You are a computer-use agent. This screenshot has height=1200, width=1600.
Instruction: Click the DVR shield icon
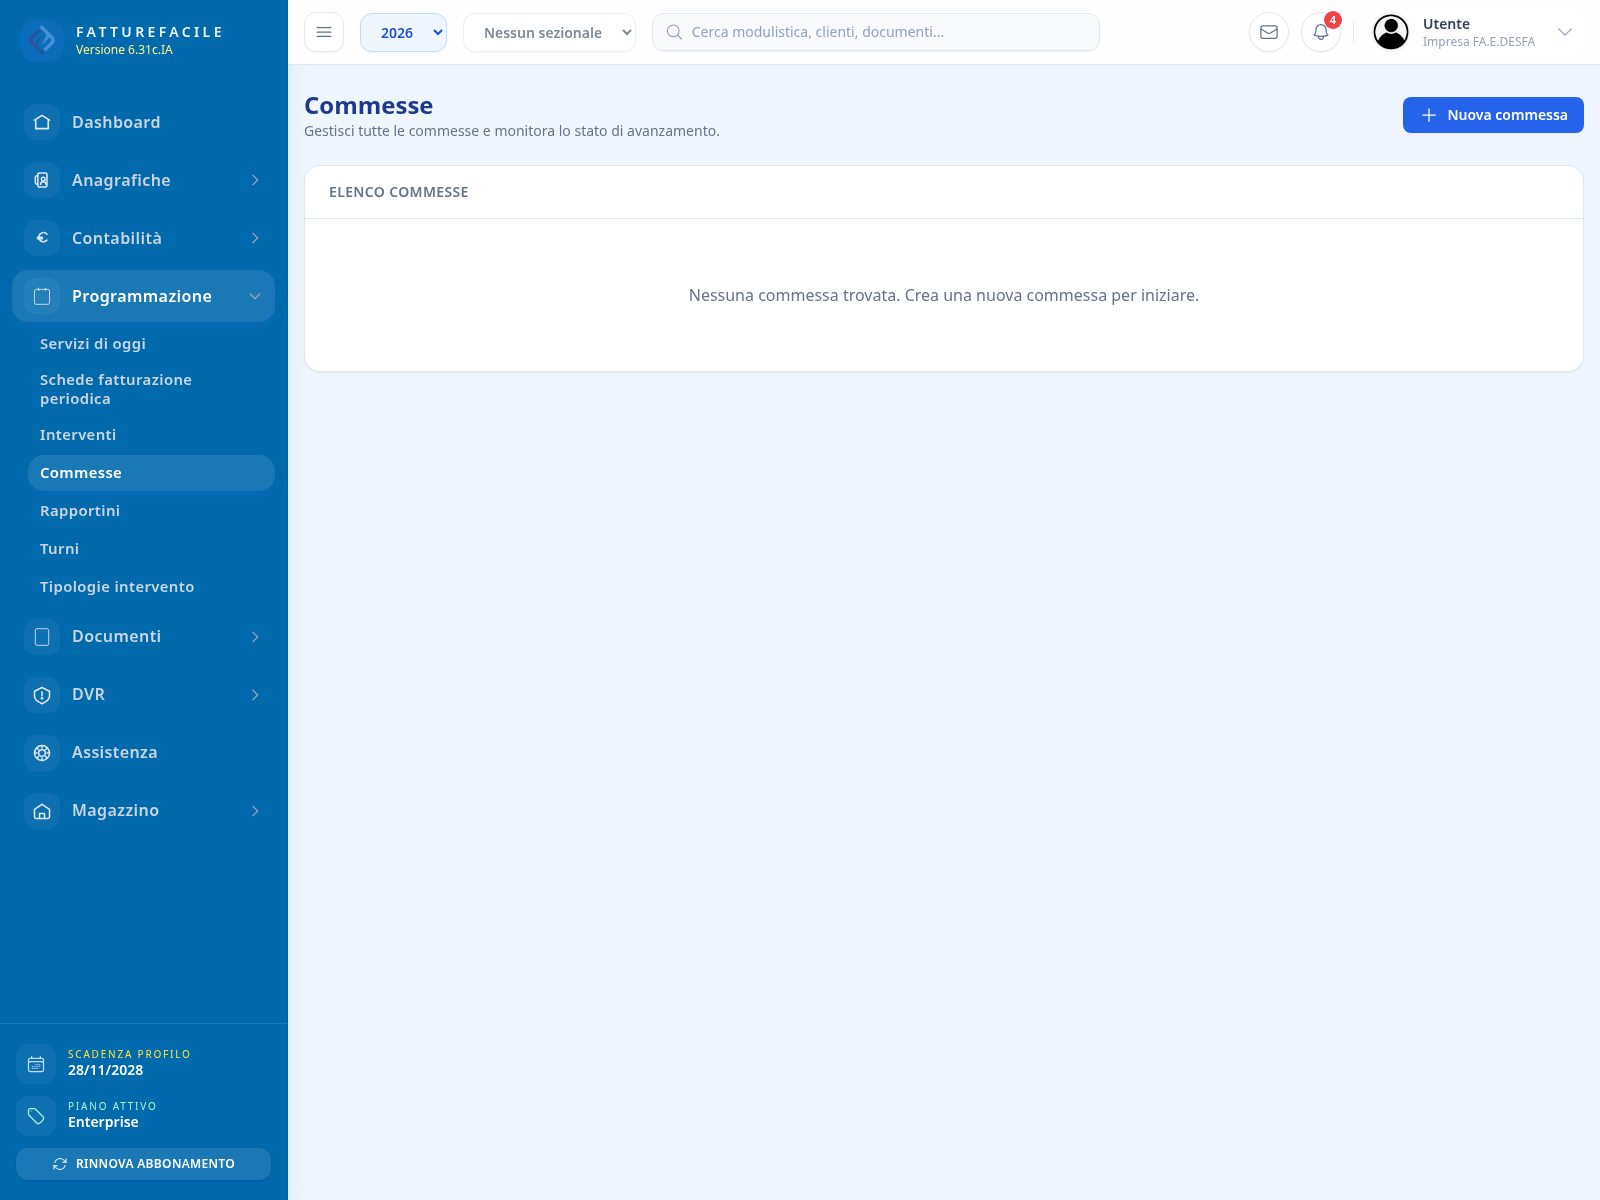[x=42, y=694]
